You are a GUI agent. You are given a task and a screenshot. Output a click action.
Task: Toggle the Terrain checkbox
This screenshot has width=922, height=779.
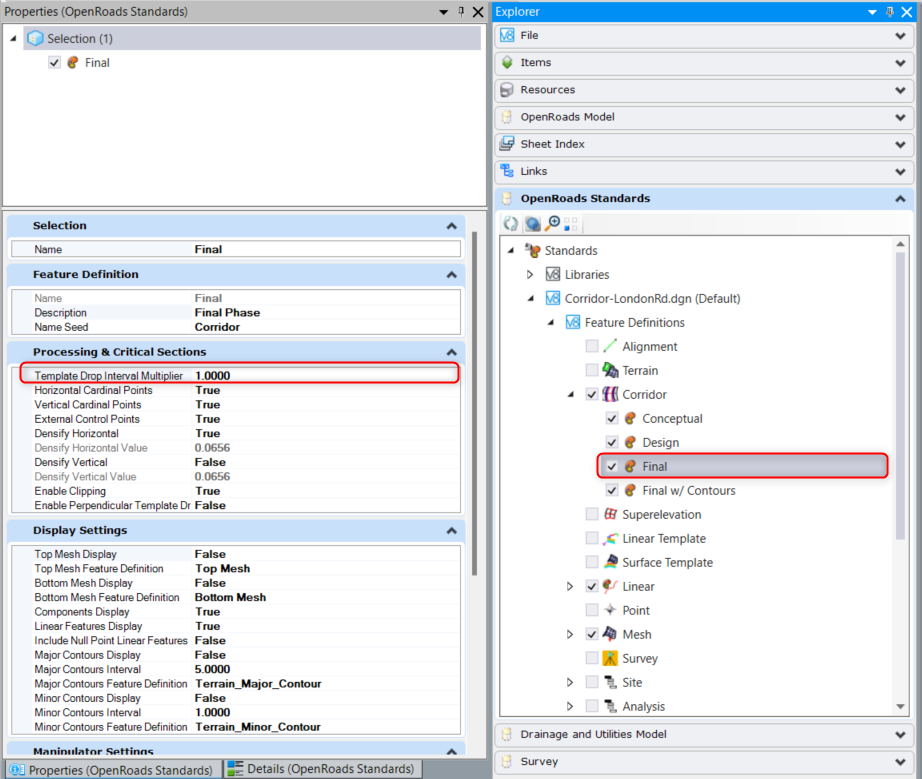592,370
